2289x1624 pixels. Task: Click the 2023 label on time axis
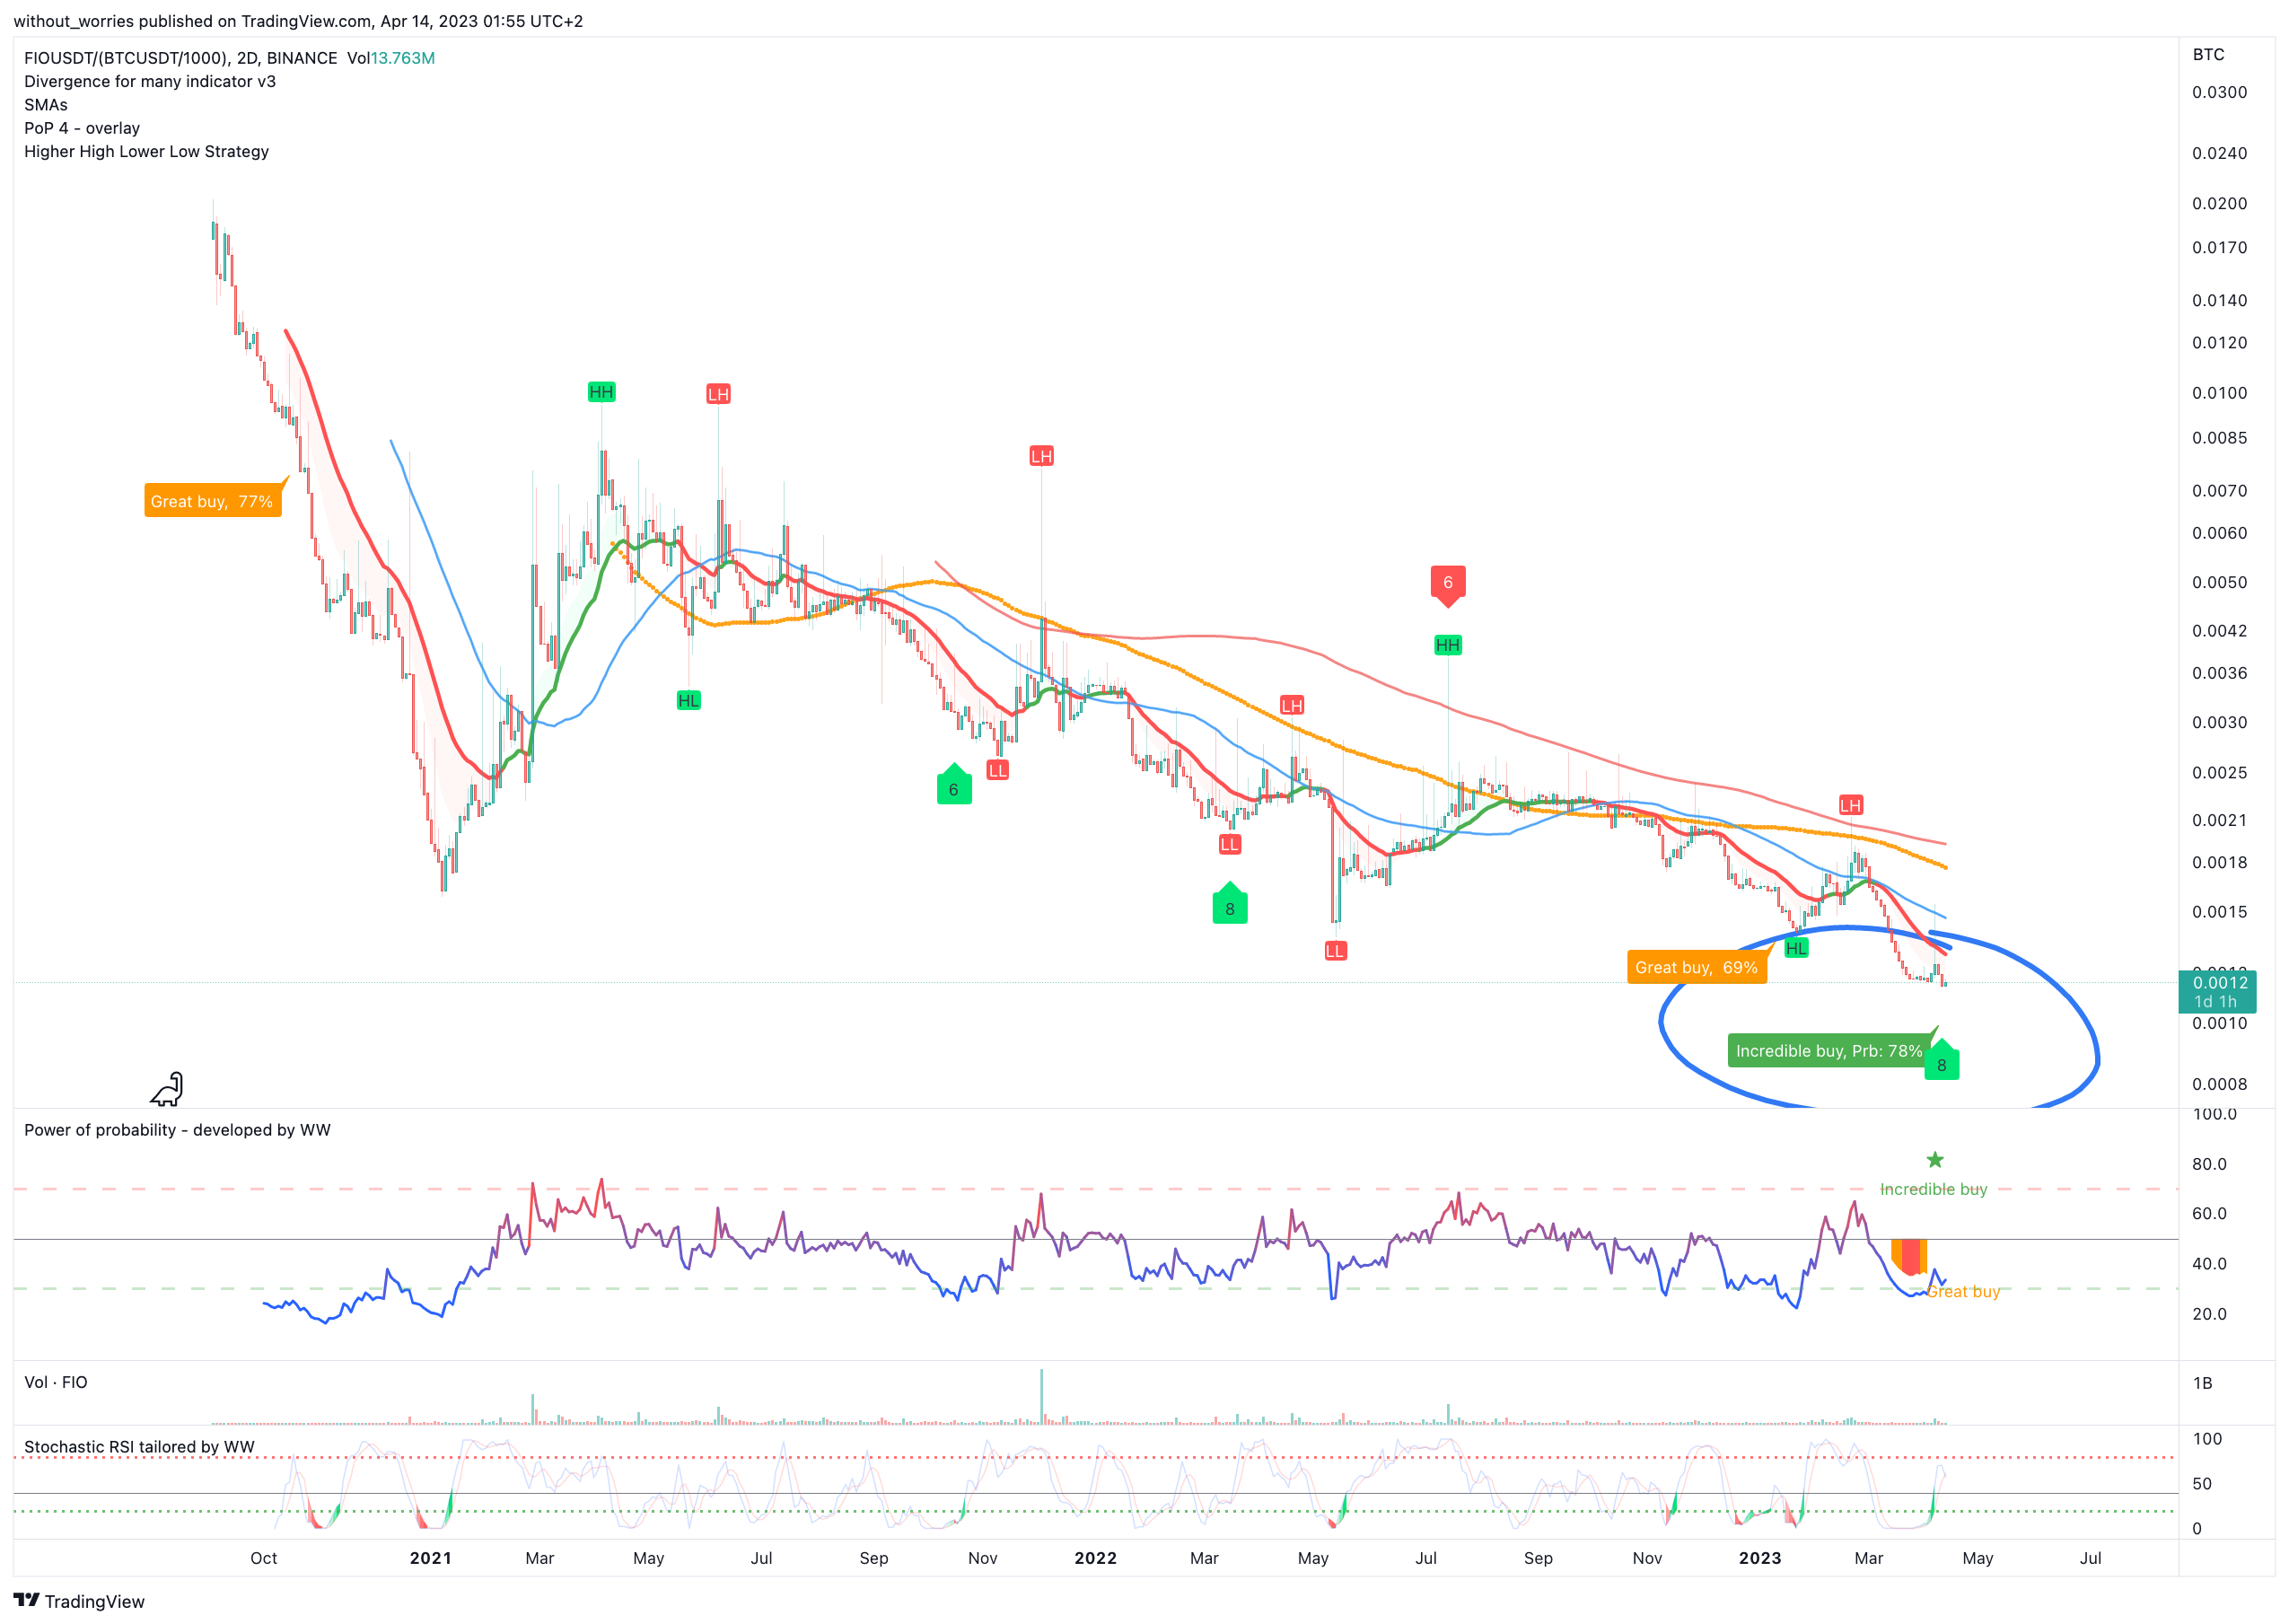1760,1558
